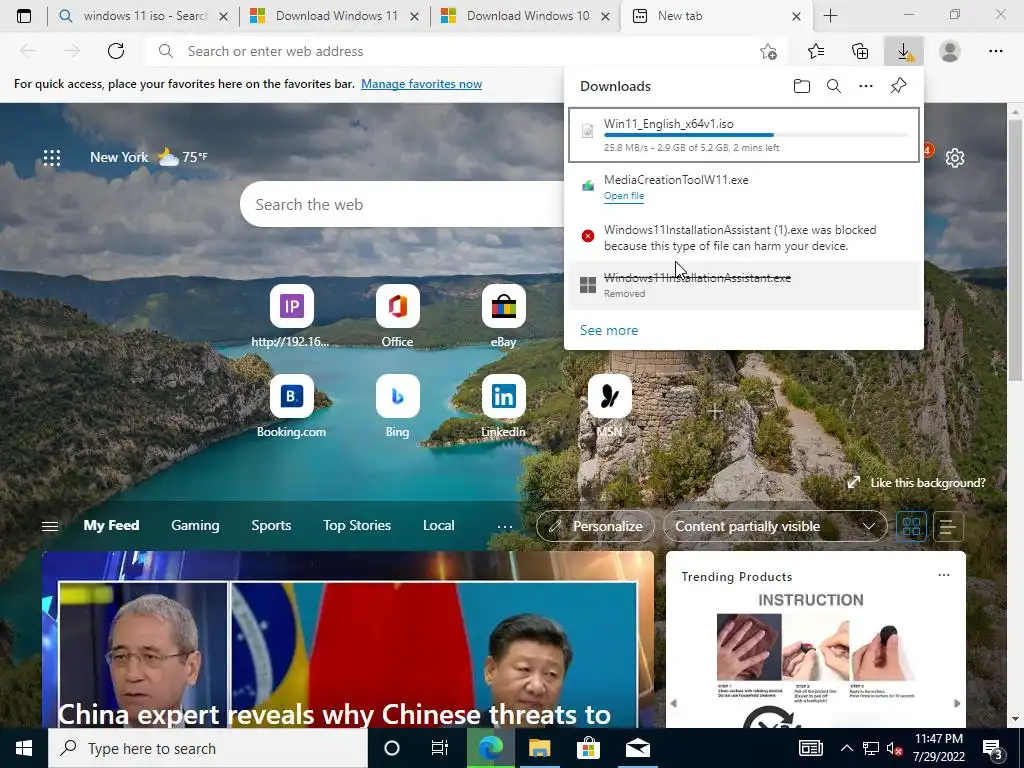Viewport: 1024px width, 768px height.
Task: Switch feed to grid layout view
Action: pyautogui.click(x=911, y=526)
